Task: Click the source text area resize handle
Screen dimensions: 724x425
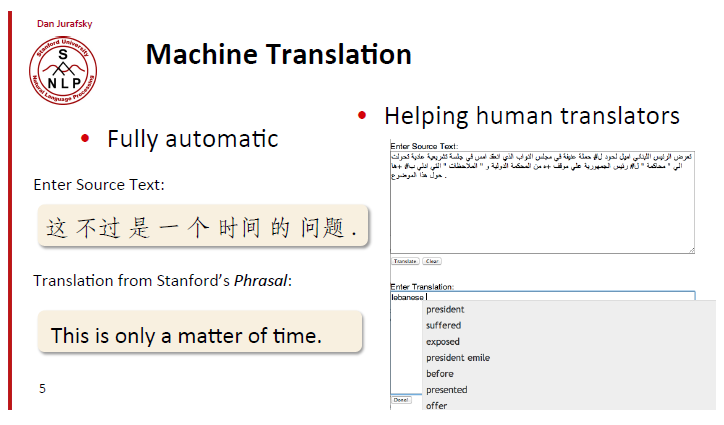Action: point(691,250)
